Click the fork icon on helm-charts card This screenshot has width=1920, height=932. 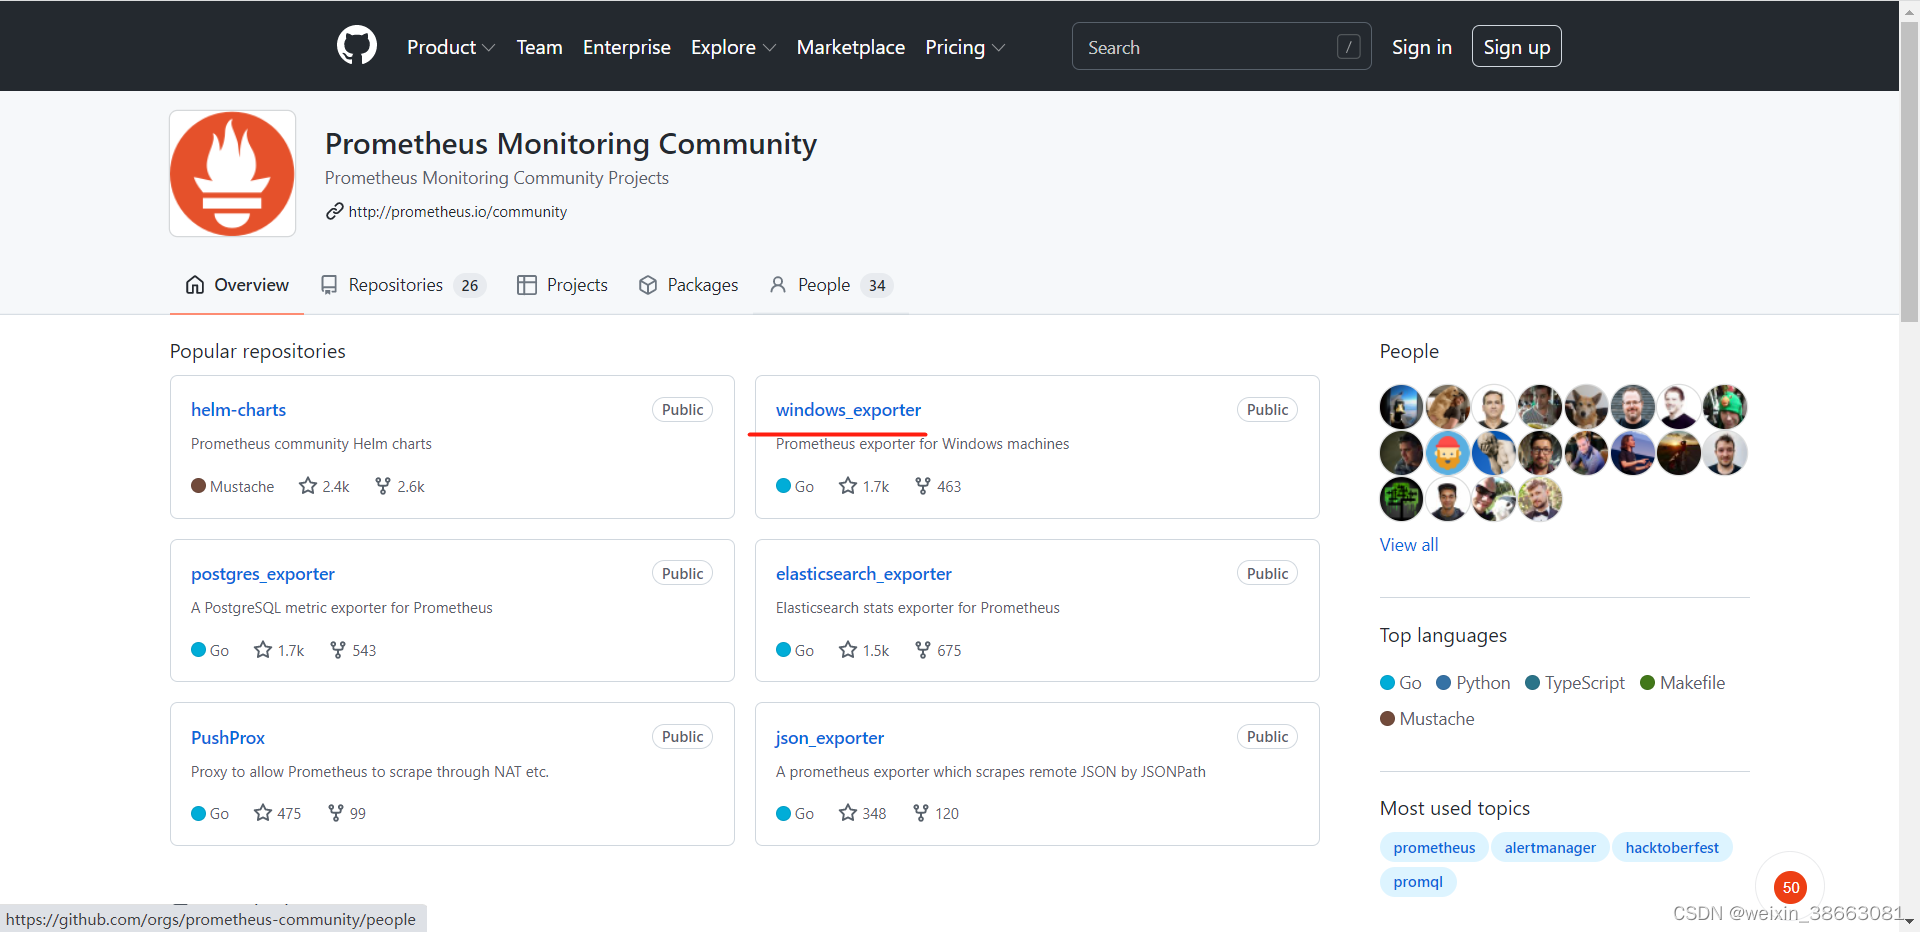(x=383, y=486)
